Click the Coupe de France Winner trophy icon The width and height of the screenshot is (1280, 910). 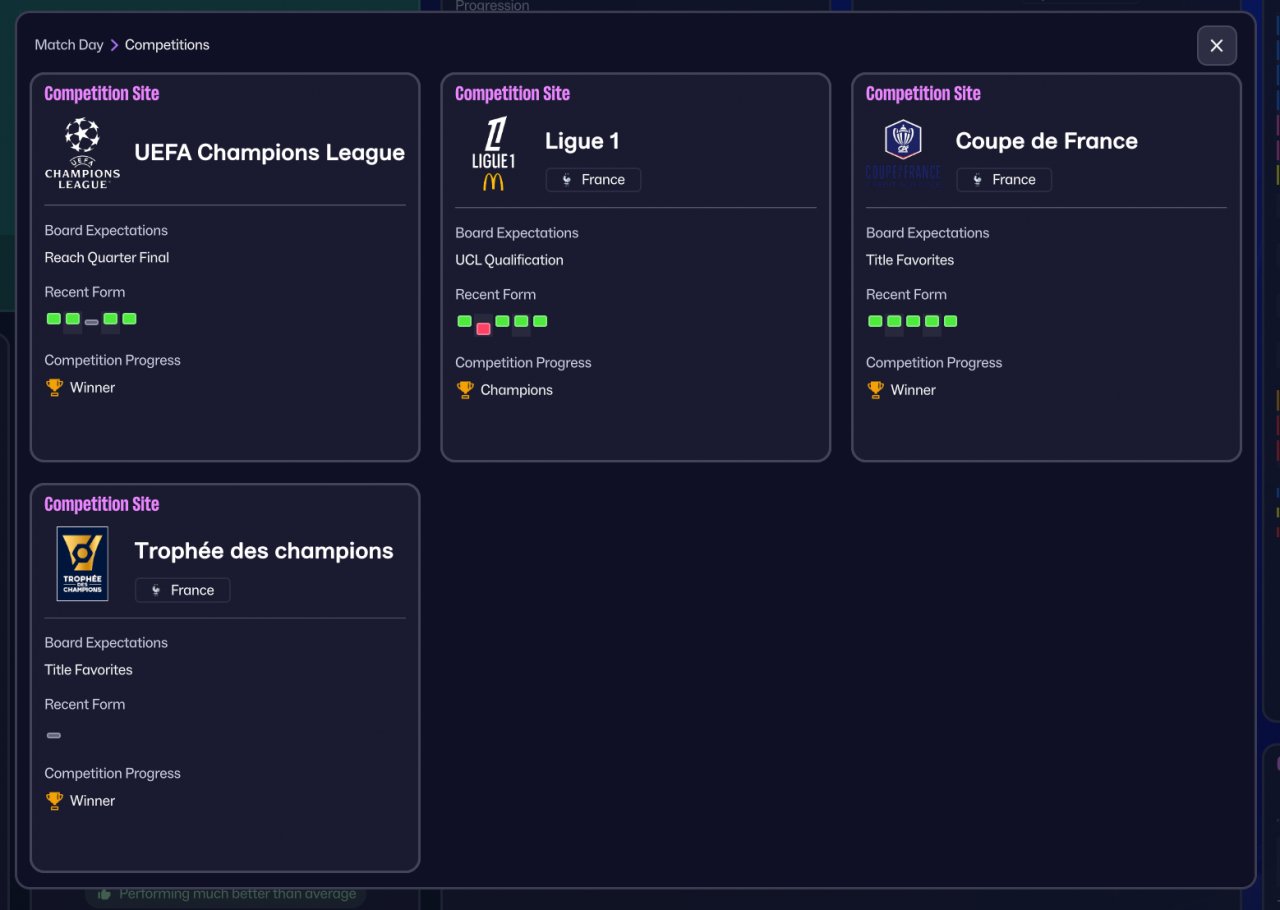click(876, 390)
